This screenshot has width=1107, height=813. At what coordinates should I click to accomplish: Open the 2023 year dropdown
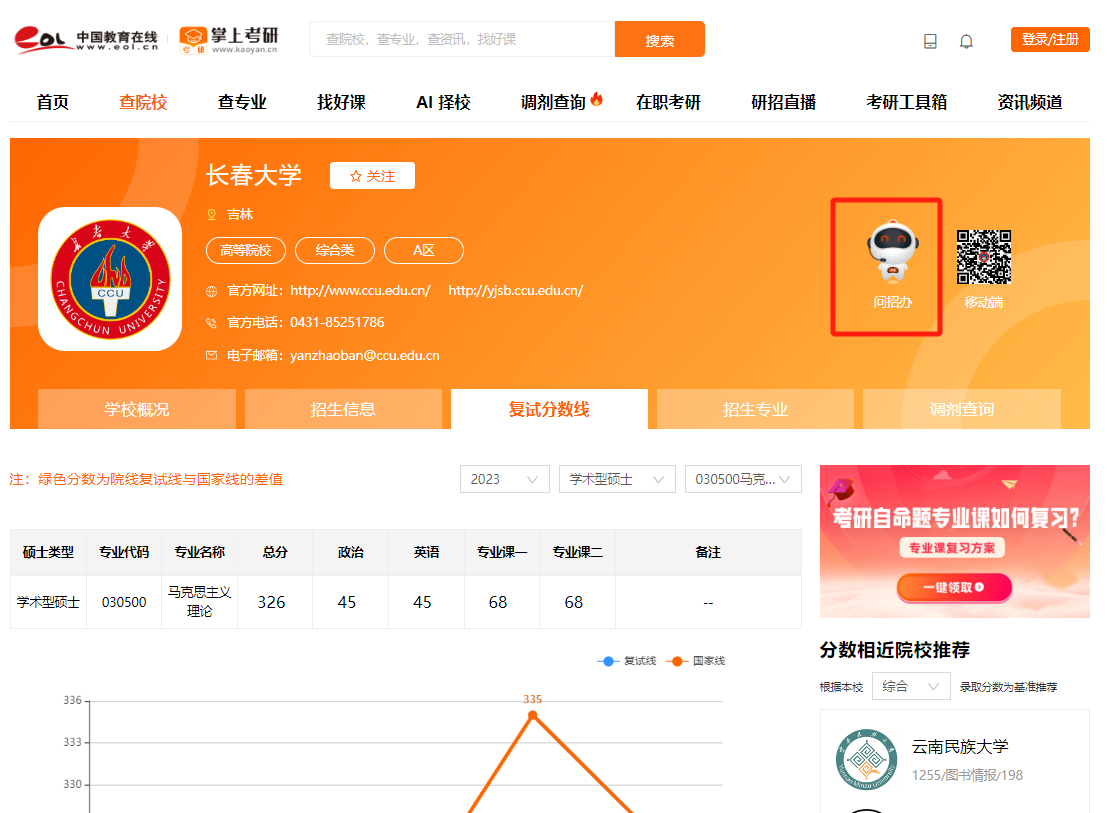click(504, 479)
